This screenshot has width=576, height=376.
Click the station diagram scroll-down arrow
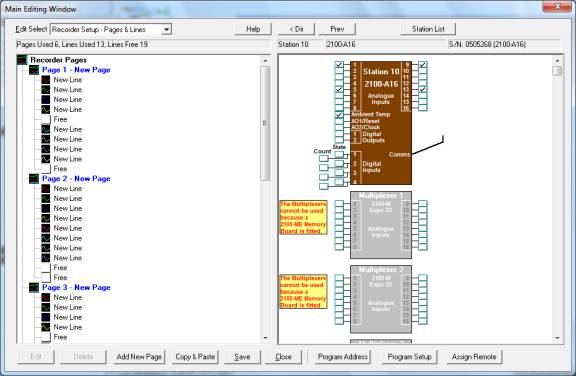pos(557,338)
